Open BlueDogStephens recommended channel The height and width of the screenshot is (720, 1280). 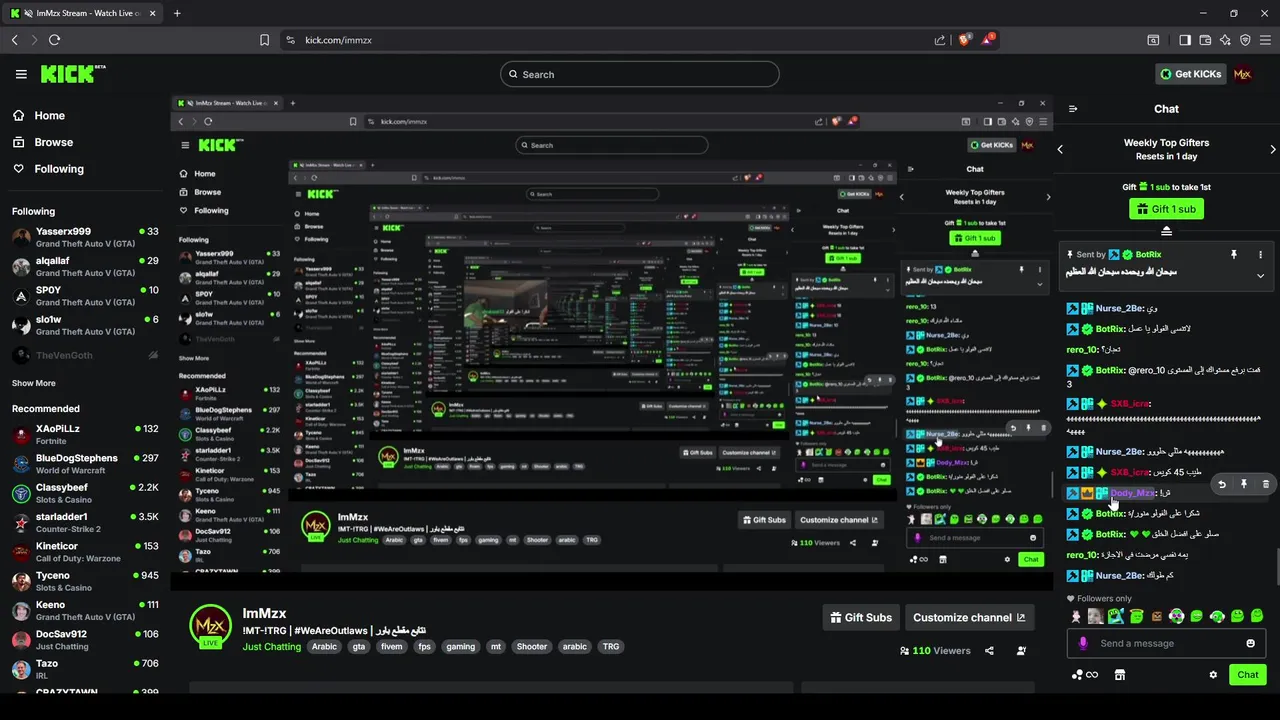[85, 464]
